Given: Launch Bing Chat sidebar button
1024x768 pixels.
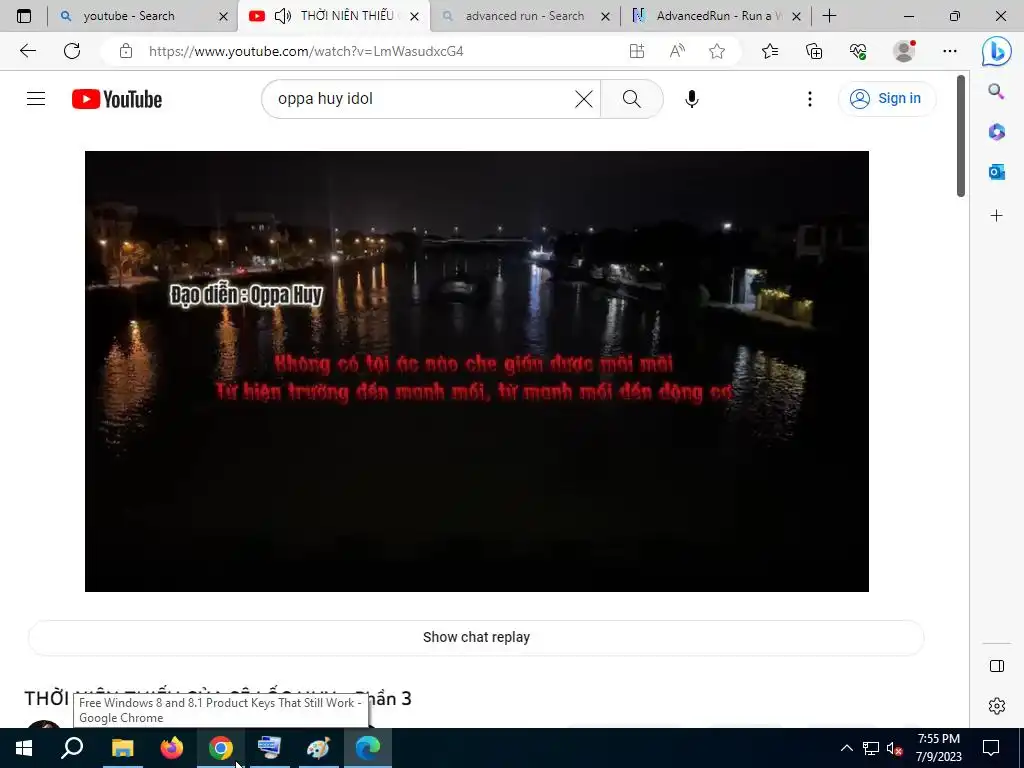Looking at the screenshot, I should [x=997, y=51].
